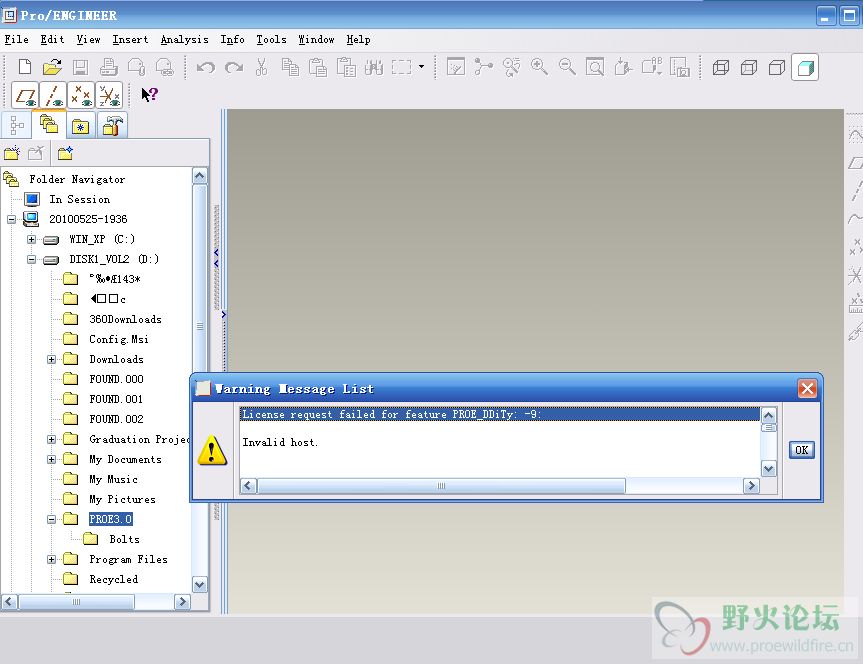Click the dashed selection box icon
863x664 pixels.
coord(401,67)
